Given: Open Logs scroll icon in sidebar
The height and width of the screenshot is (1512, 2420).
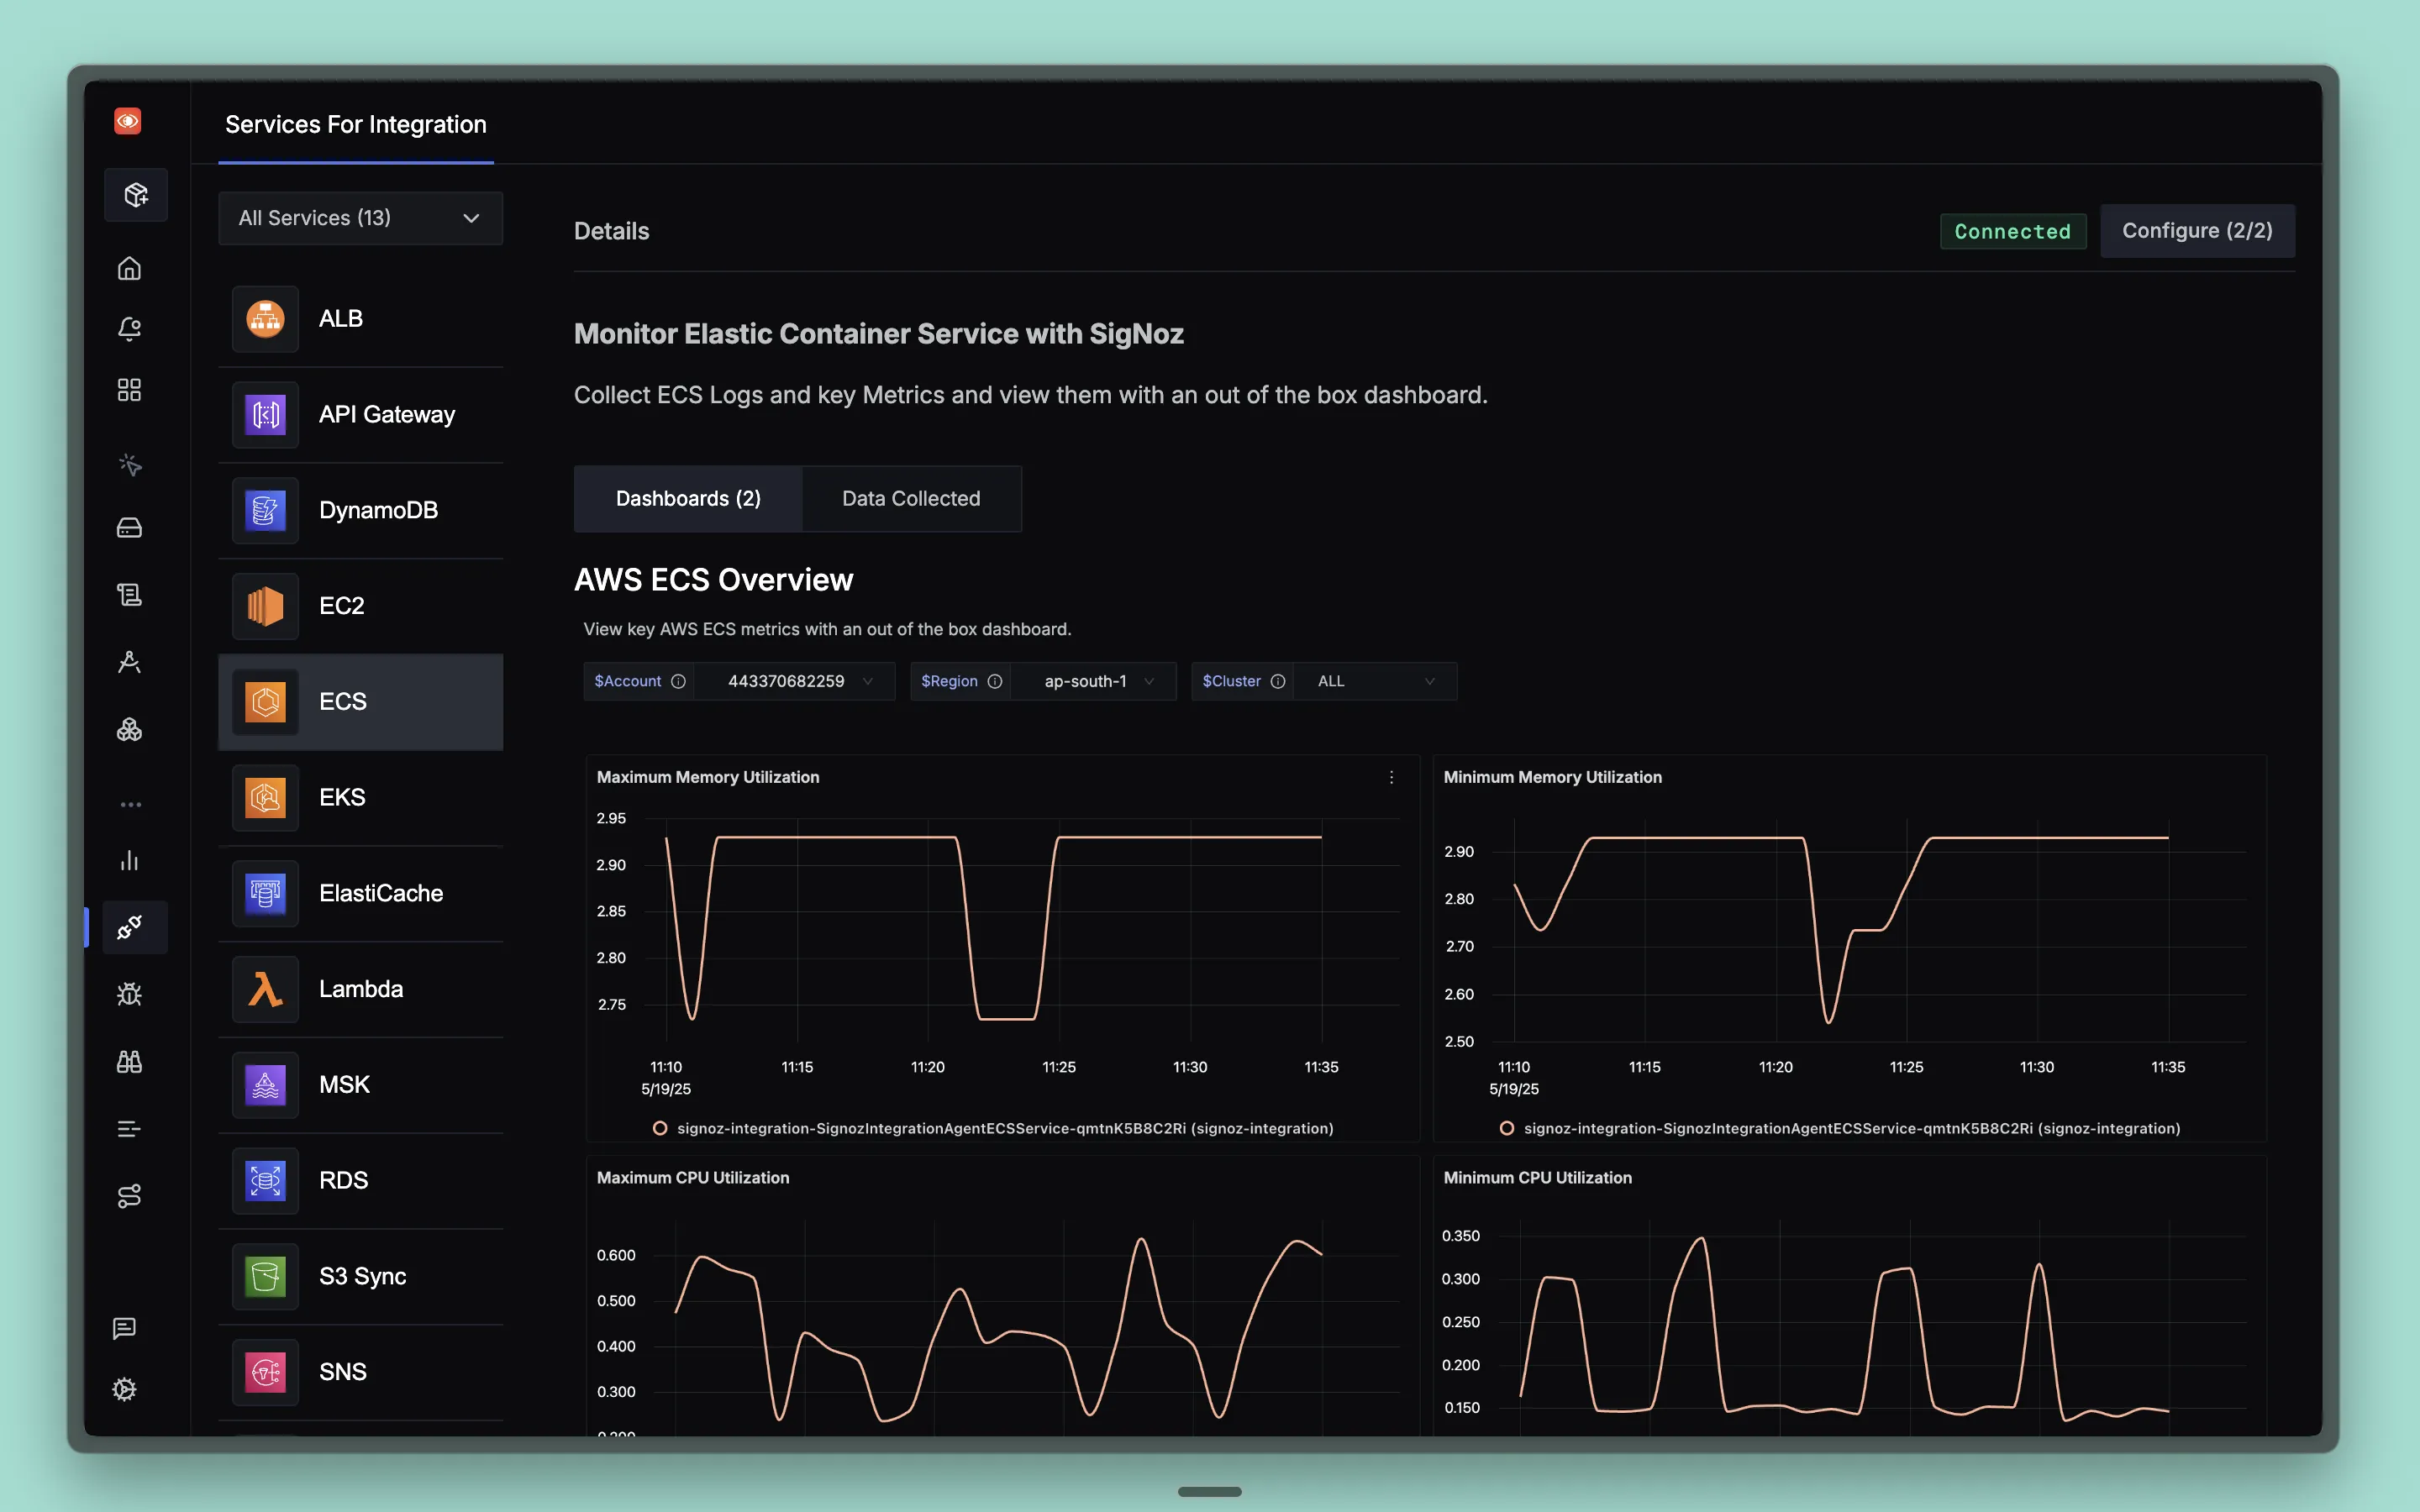Looking at the screenshot, I should tap(129, 595).
